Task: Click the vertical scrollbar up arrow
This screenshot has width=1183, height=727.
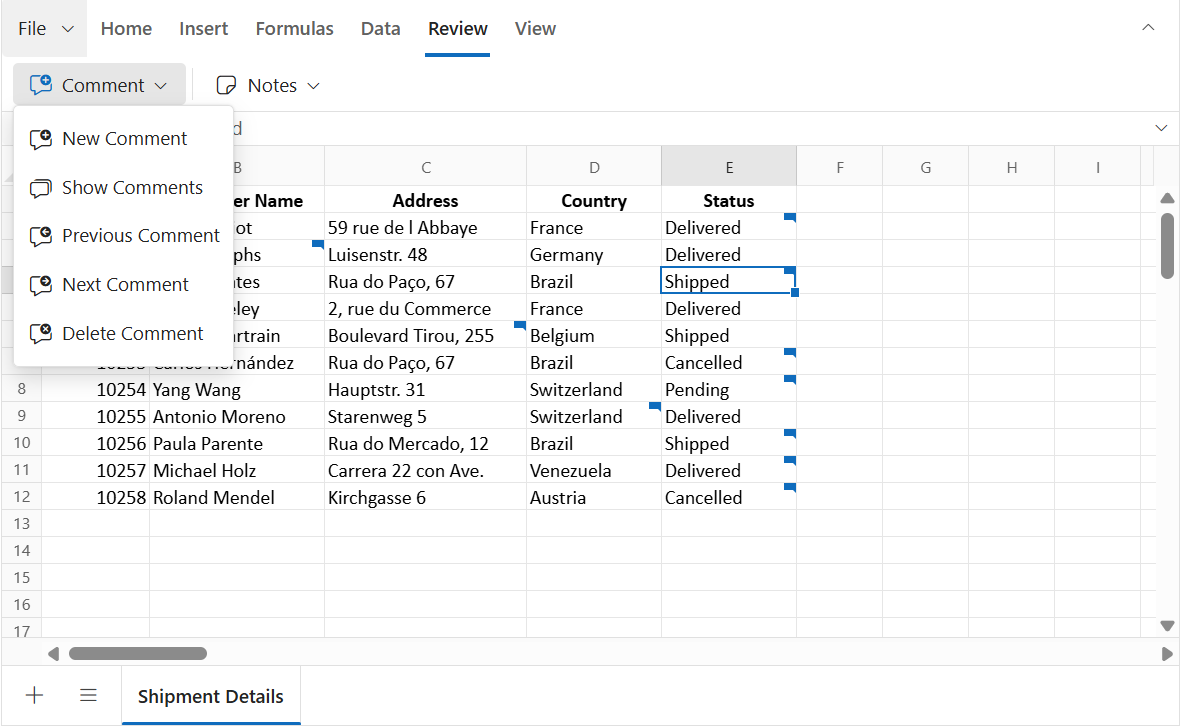Action: (1167, 198)
